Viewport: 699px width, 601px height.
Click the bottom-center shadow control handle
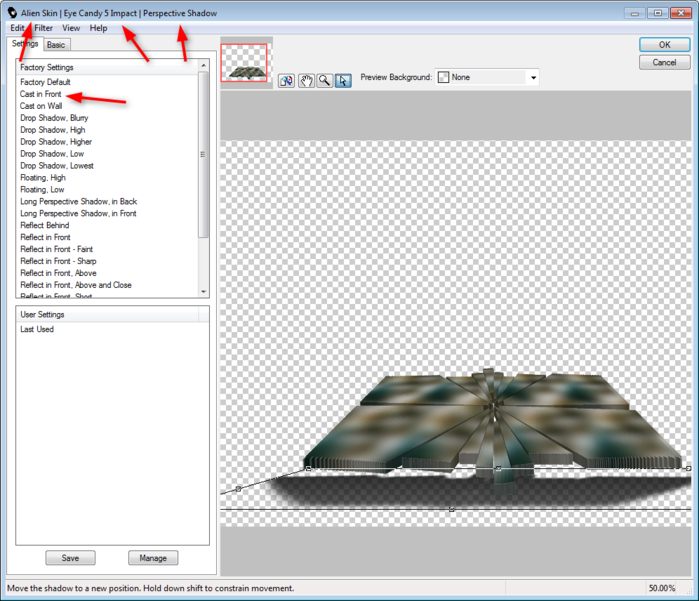pos(452,509)
